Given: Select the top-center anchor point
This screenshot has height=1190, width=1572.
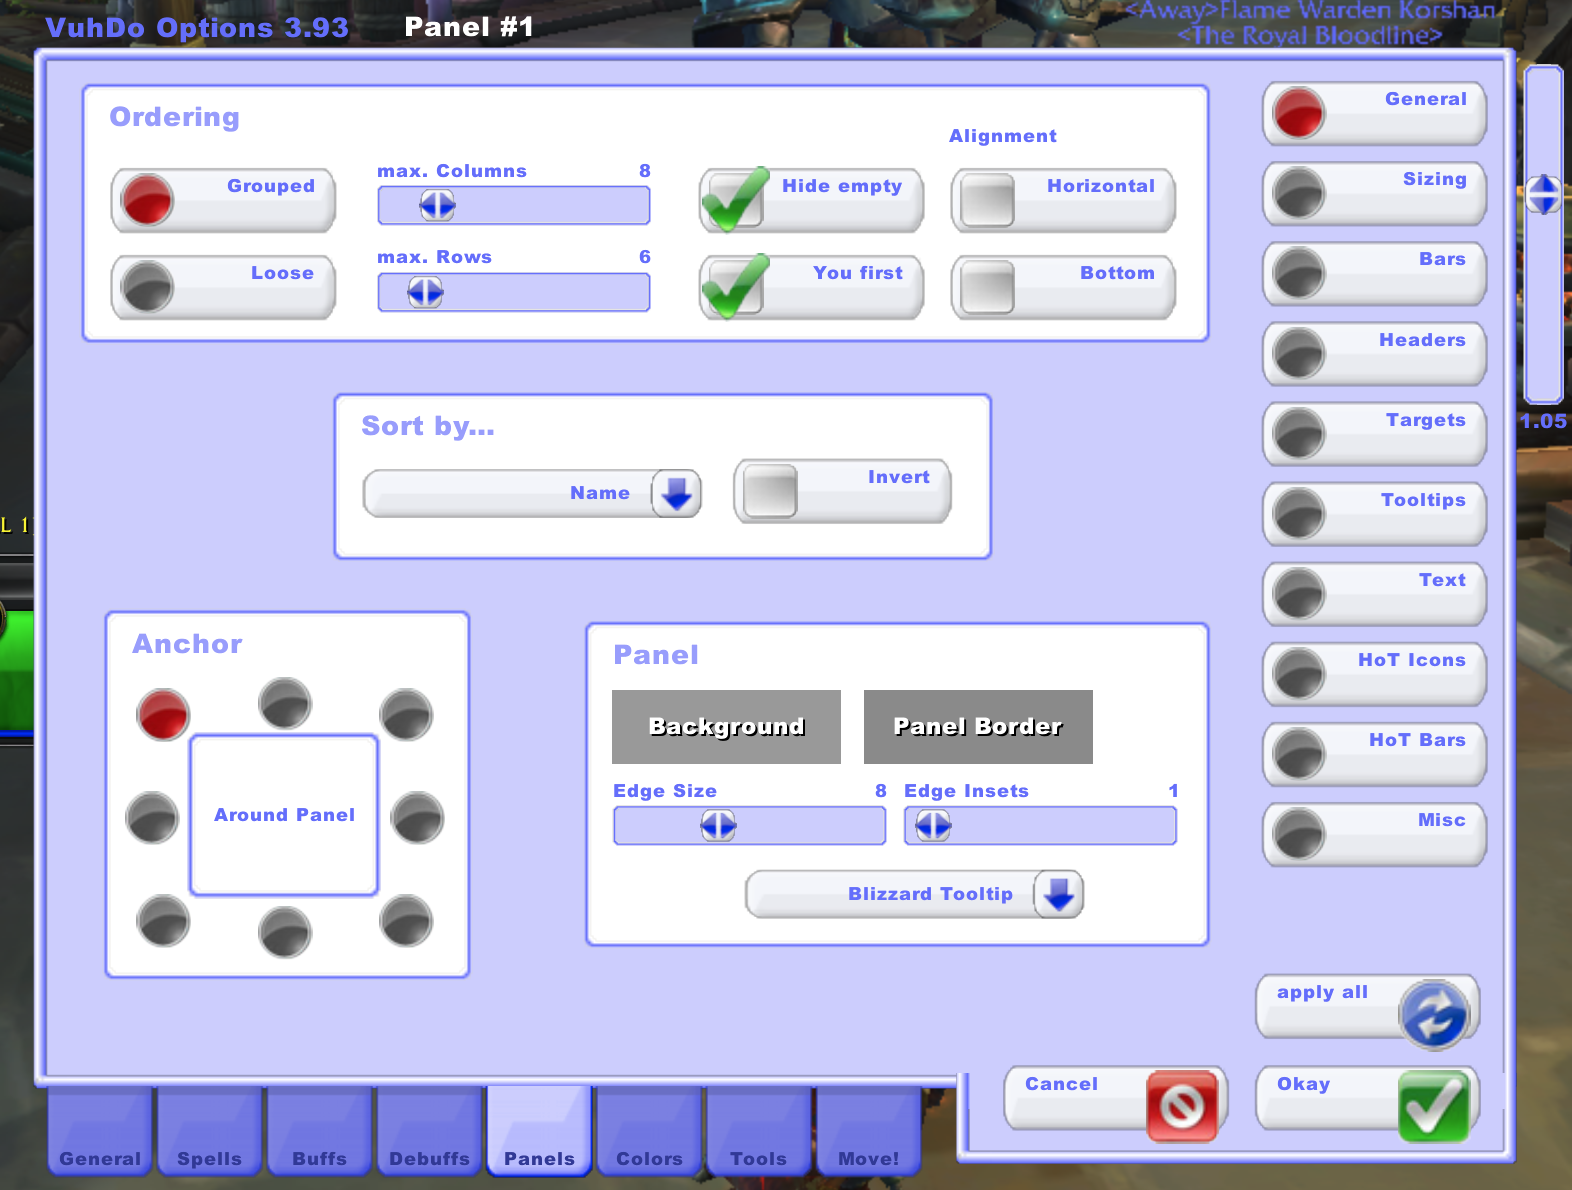Looking at the screenshot, I should (x=285, y=704).
